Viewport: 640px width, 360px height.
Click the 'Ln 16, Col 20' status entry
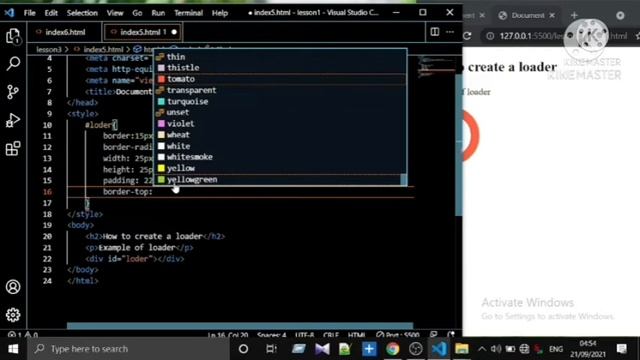point(228,335)
